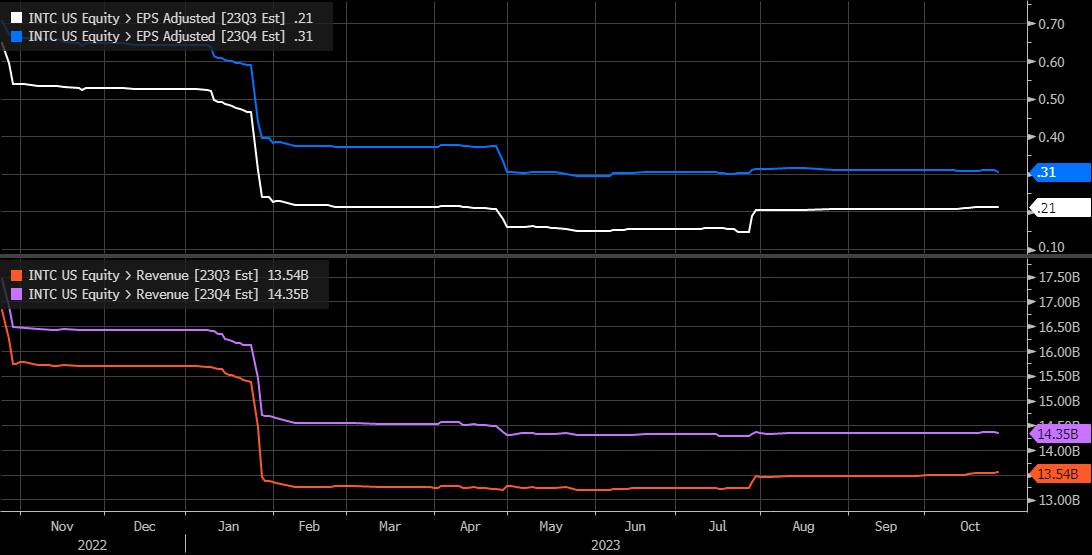Click the 0.70 y-axis label

coord(1050,24)
